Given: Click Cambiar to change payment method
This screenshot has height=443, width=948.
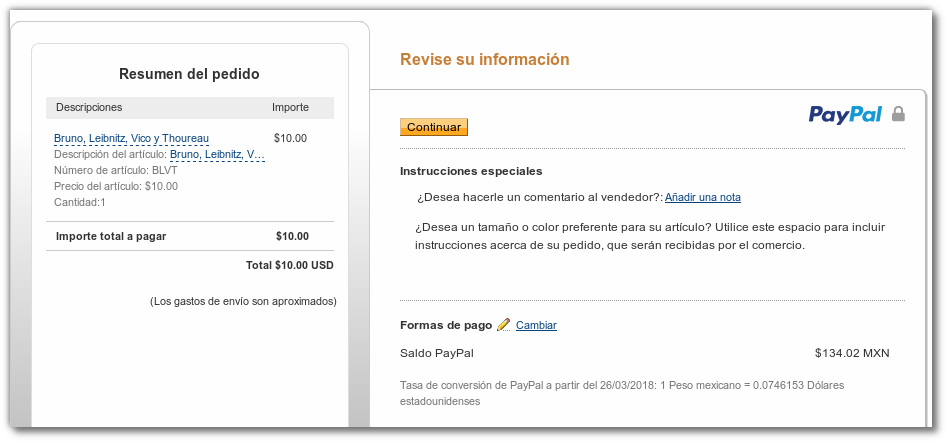Looking at the screenshot, I should 536,325.
